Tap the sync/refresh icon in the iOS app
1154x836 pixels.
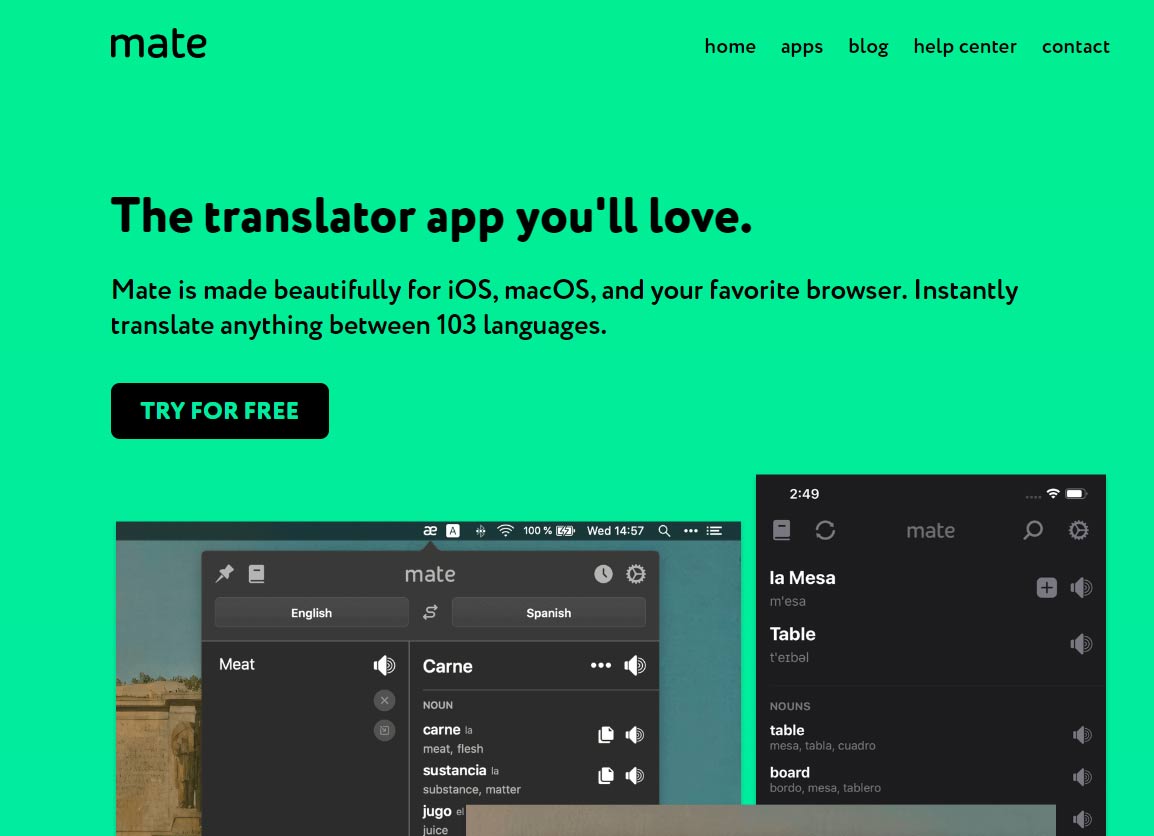tap(825, 530)
